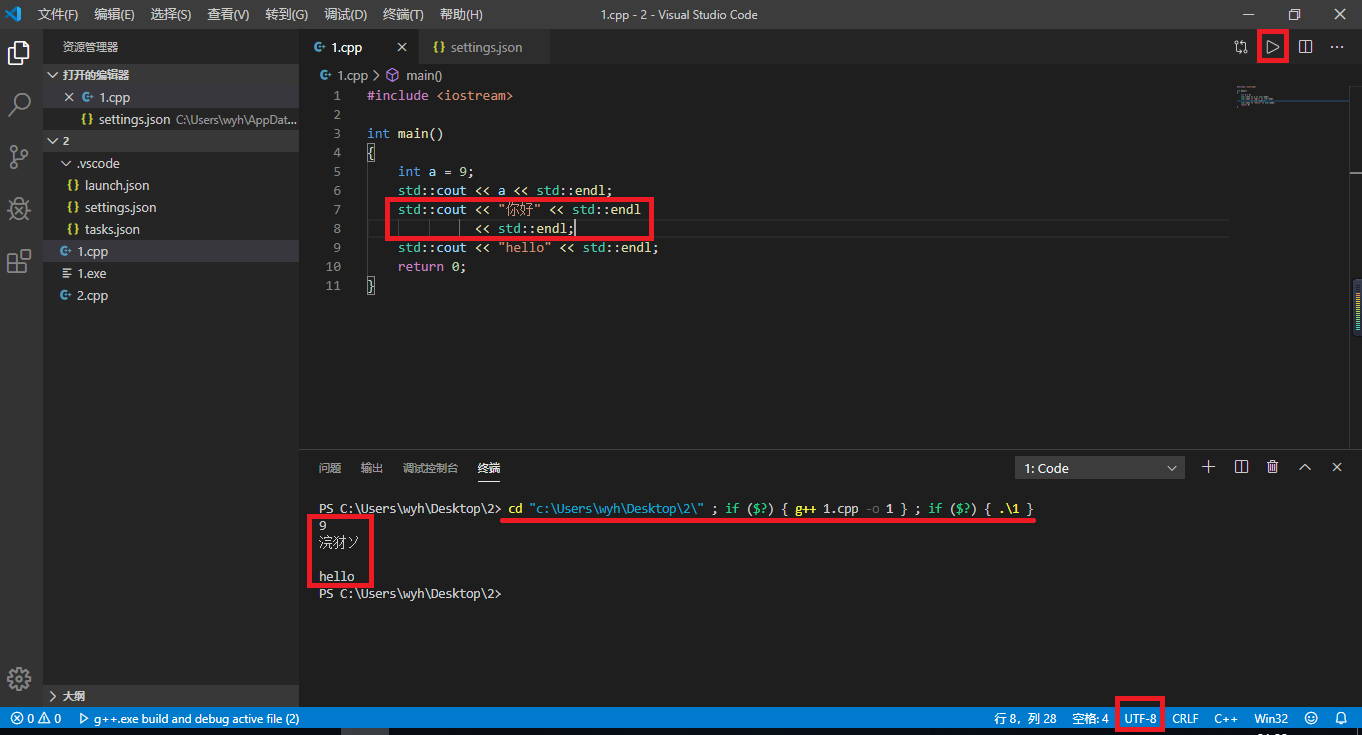Change file encoding by clicking UTF-8

1139,718
